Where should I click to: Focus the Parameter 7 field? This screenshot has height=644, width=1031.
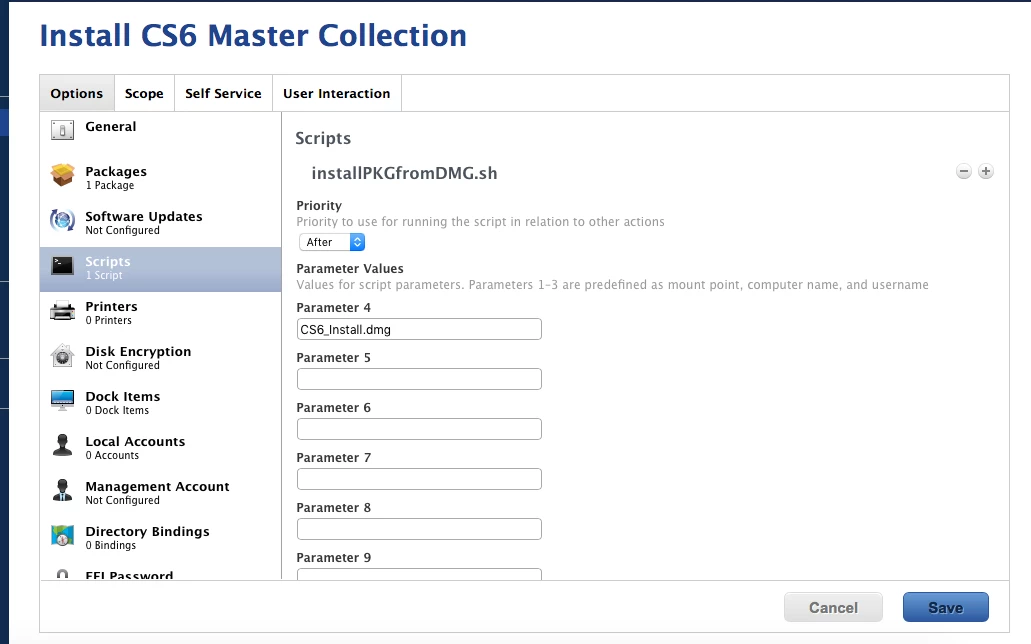[x=419, y=479]
